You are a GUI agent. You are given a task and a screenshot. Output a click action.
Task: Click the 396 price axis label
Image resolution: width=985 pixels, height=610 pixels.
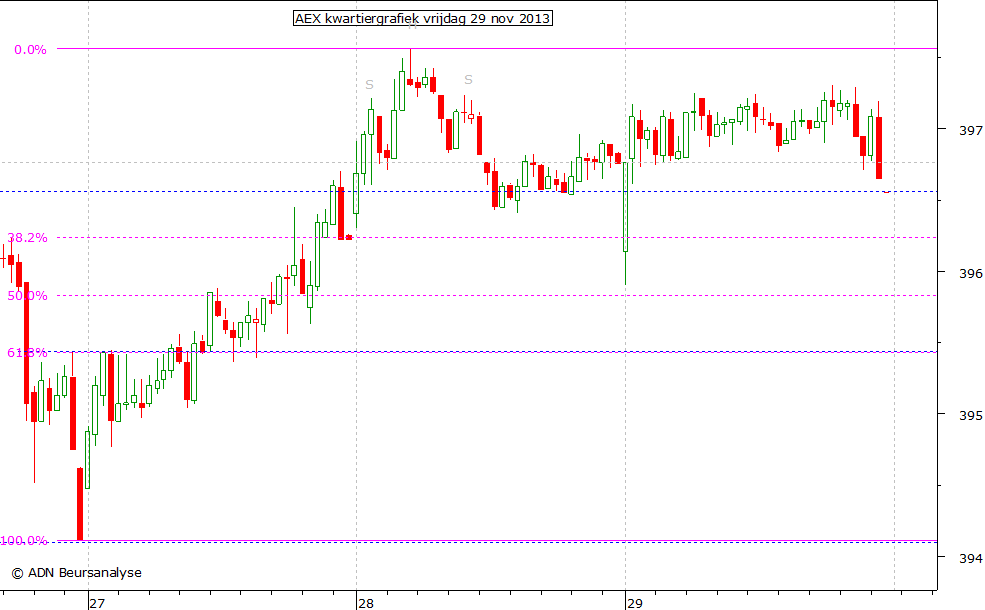(971, 273)
